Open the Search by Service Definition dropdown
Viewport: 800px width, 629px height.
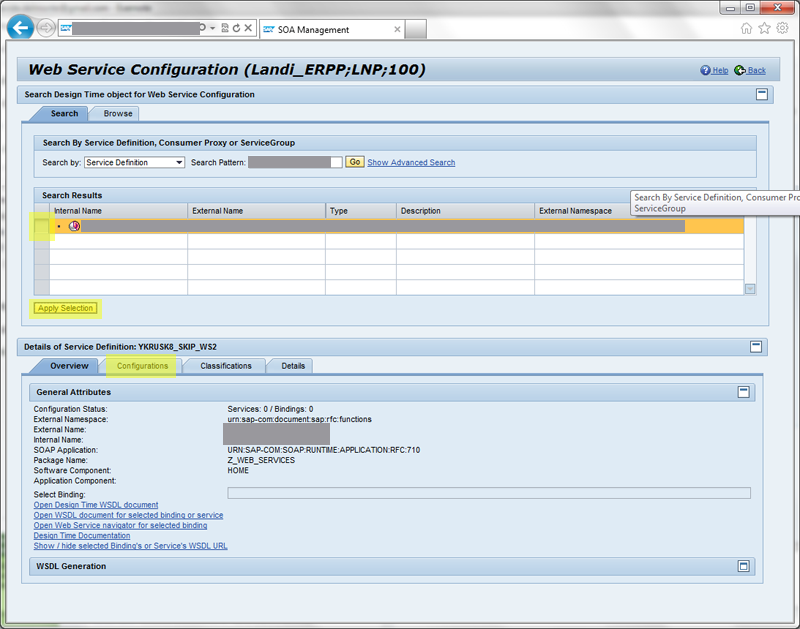click(x=134, y=162)
